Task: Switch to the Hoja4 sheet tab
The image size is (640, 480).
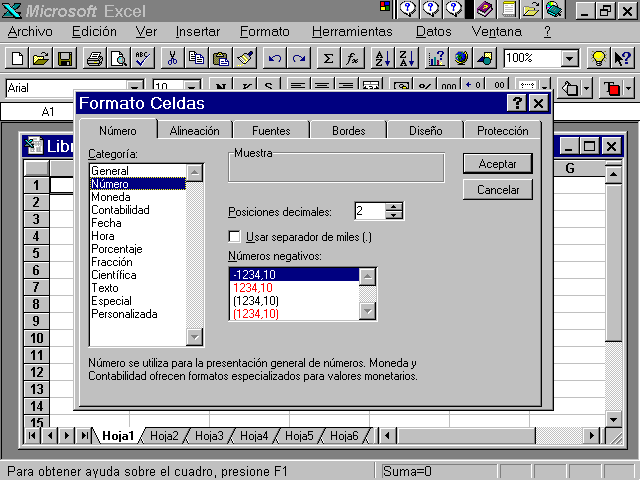Action: pyautogui.click(x=254, y=436)
